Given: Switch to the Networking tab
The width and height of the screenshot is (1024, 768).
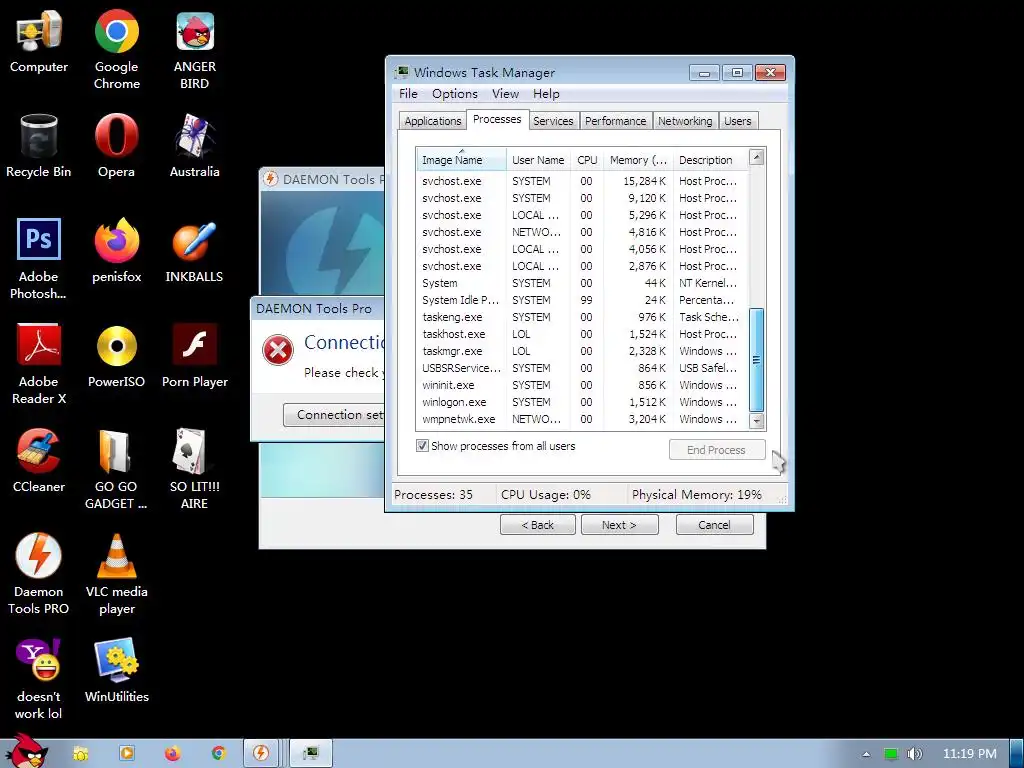Looking at the screenshot, I should pyautogui.click(x=685, y=121).
